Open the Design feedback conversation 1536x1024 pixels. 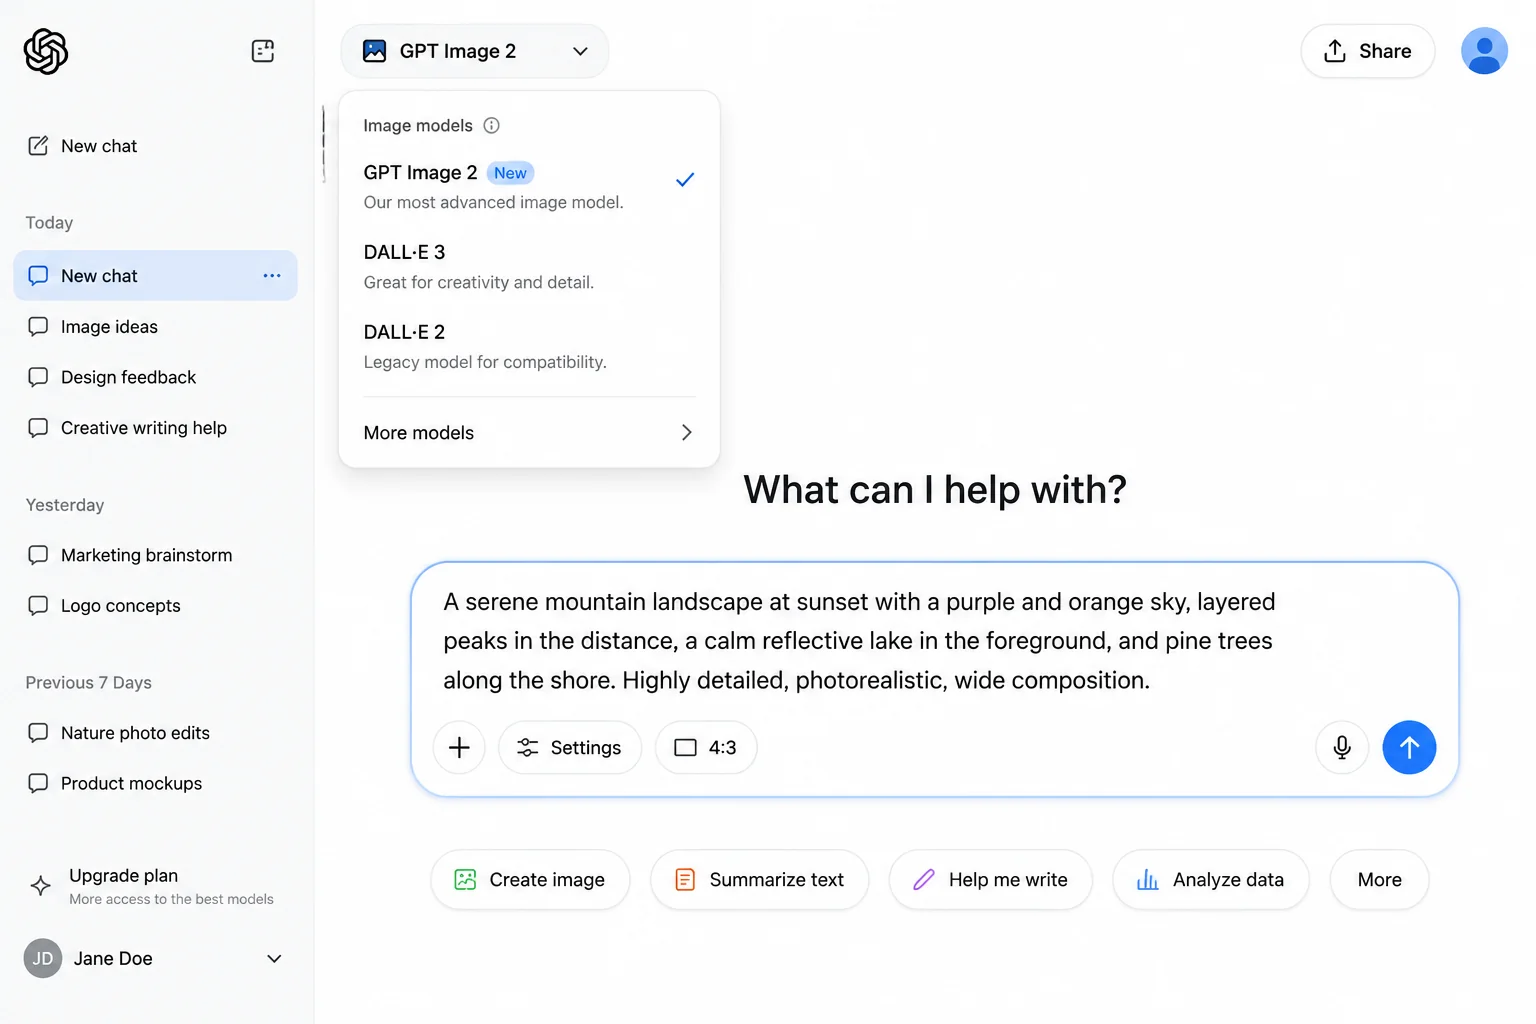[155, 377]
